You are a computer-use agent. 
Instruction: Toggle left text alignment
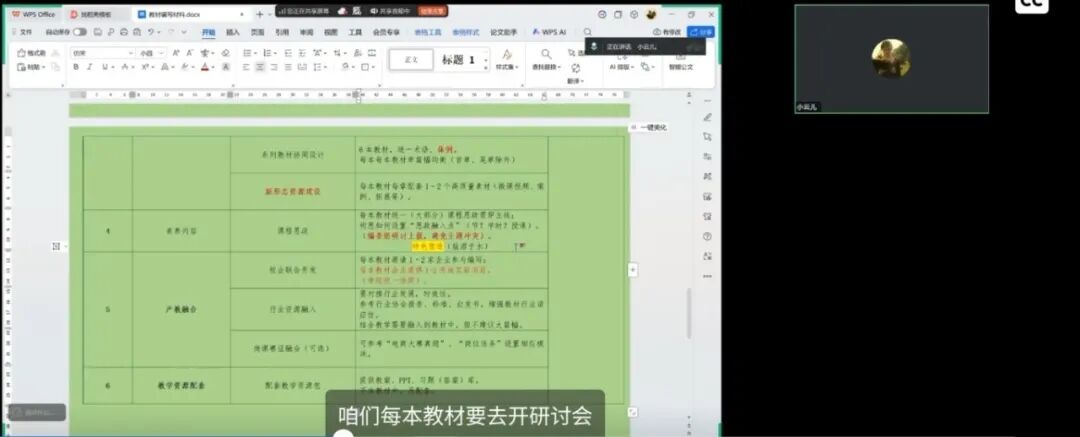(246, 67)
